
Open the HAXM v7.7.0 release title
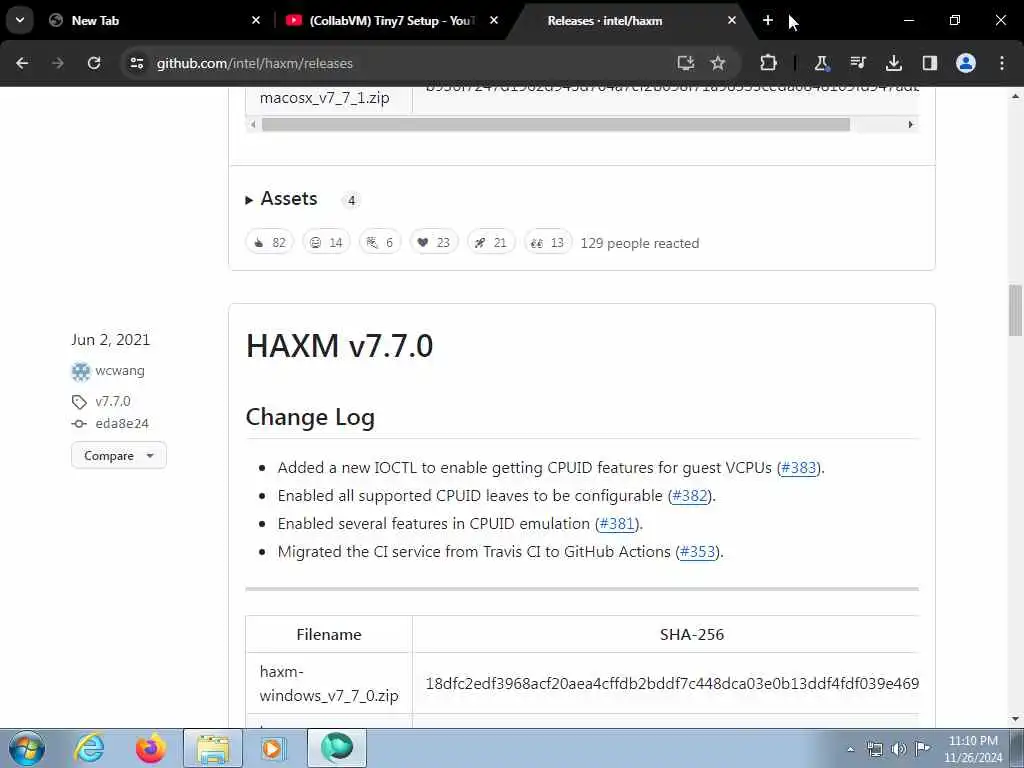(340, 345)
